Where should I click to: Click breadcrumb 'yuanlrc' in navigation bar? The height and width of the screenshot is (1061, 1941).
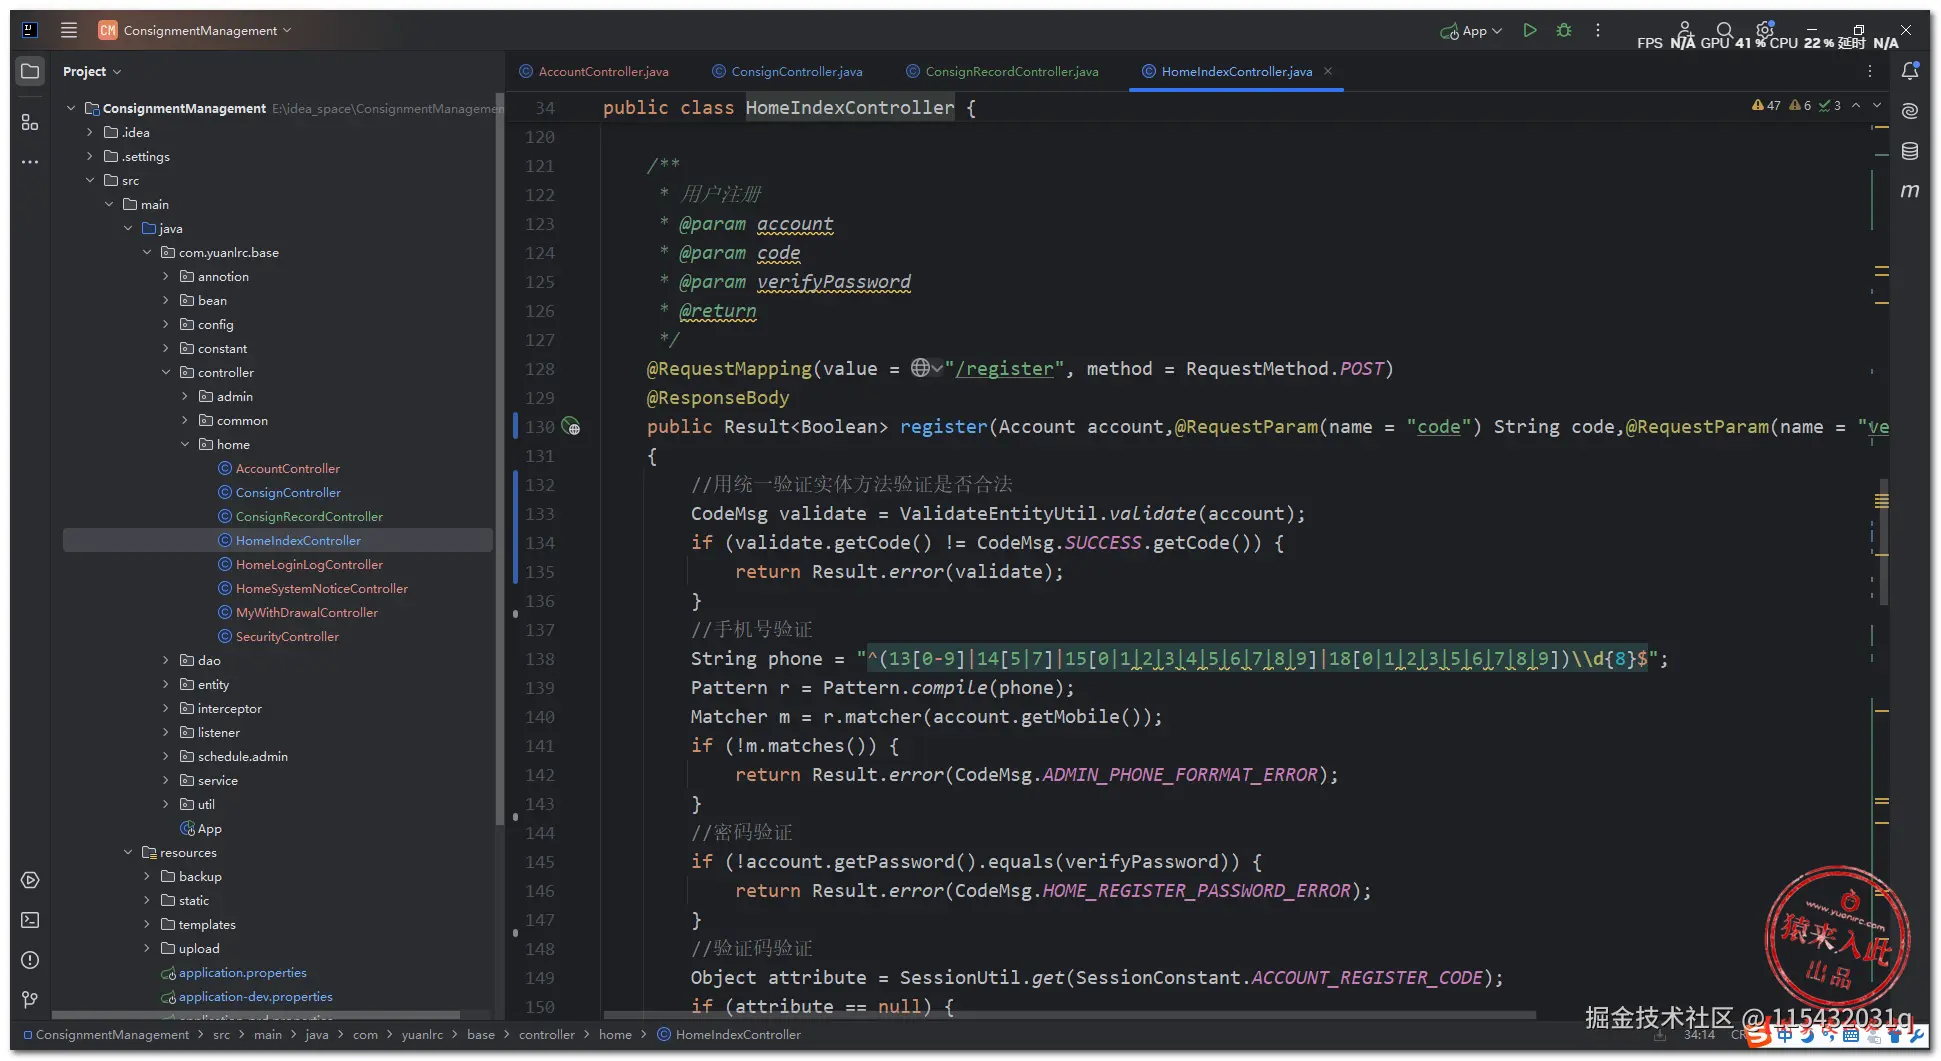[x=422, y=1034]
